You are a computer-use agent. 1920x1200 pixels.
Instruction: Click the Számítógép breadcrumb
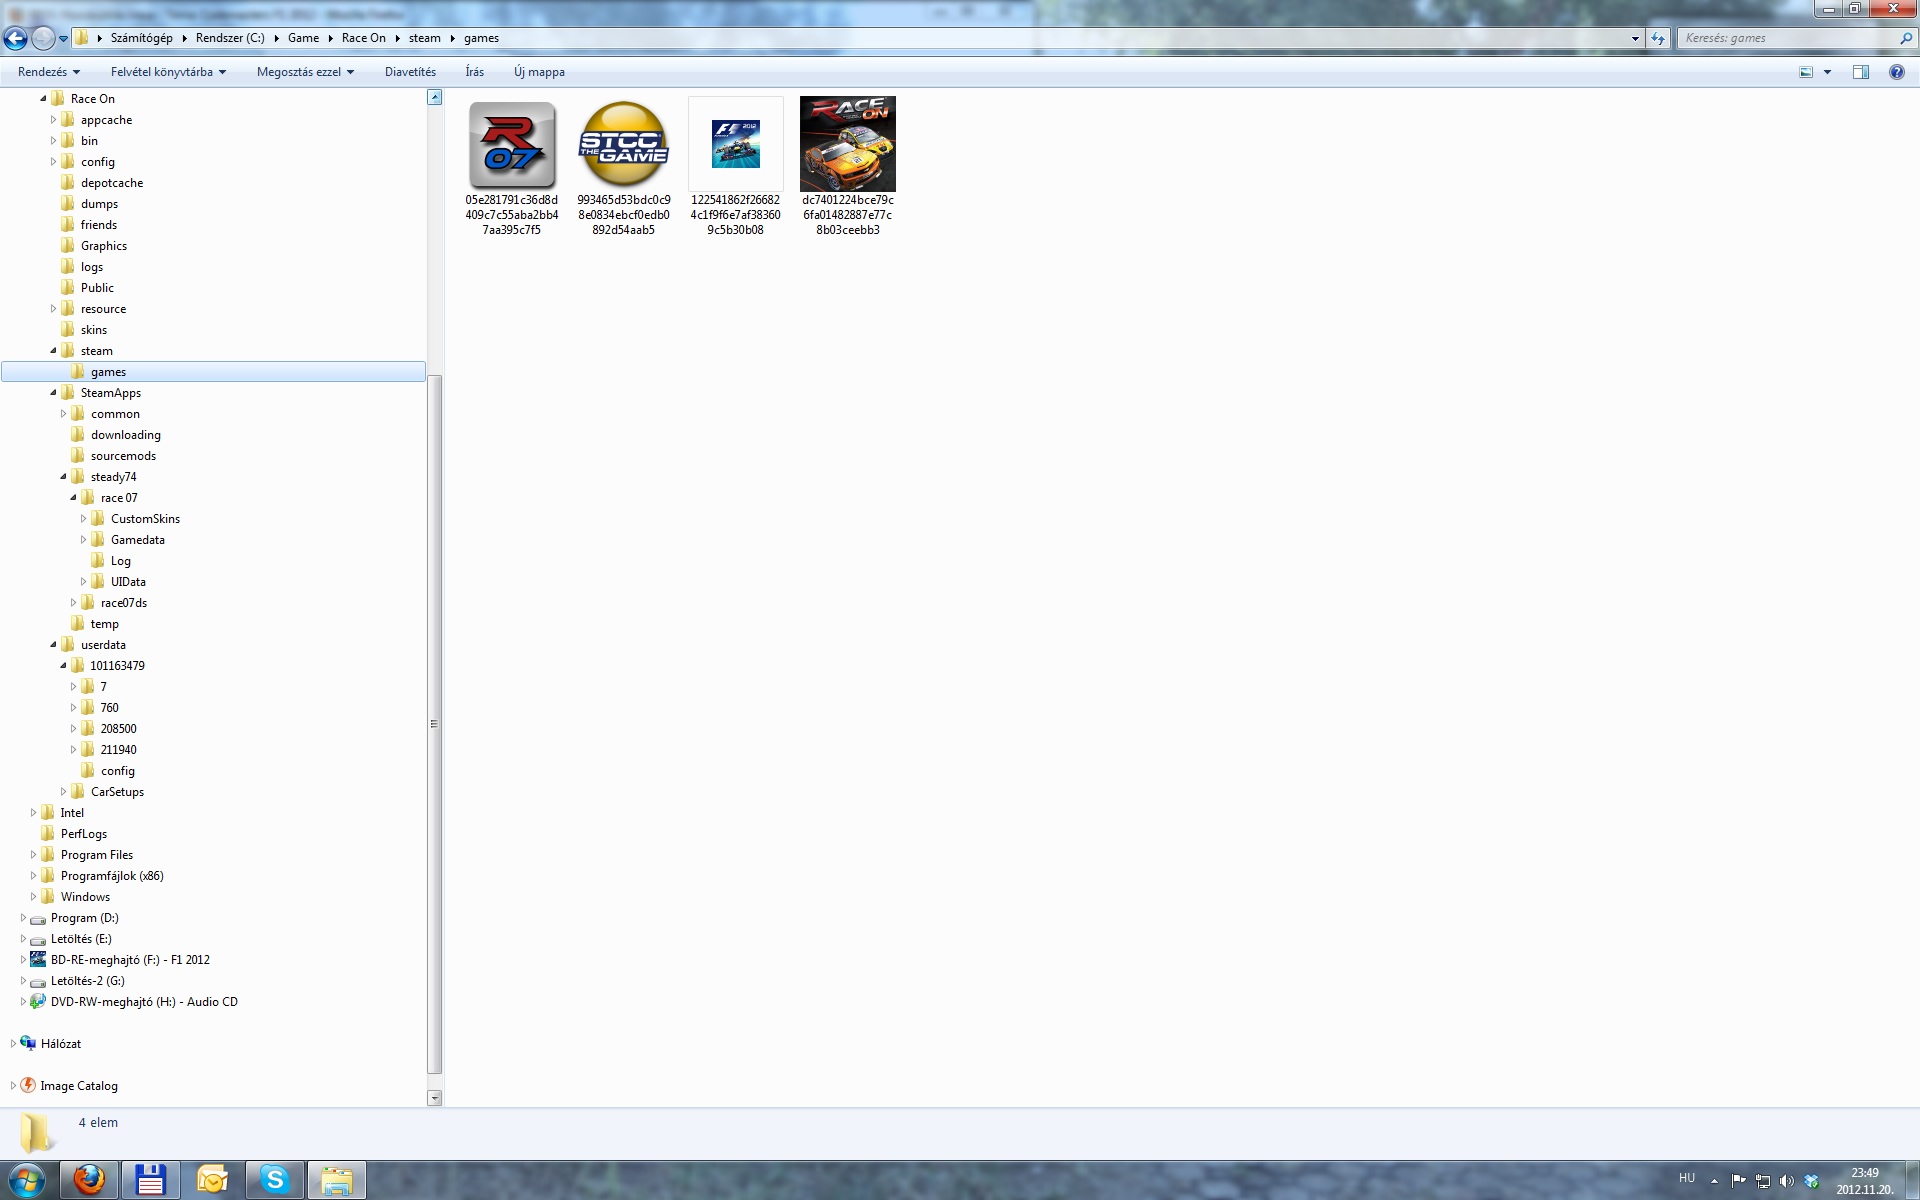point(141,38)
